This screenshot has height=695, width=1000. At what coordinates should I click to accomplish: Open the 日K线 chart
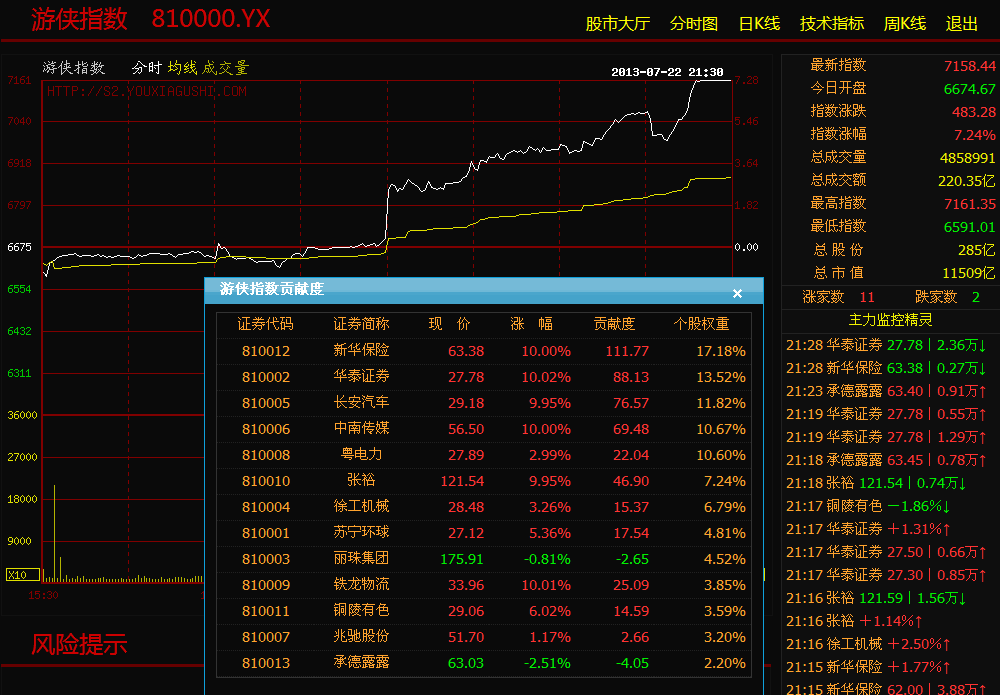point(759,24)
